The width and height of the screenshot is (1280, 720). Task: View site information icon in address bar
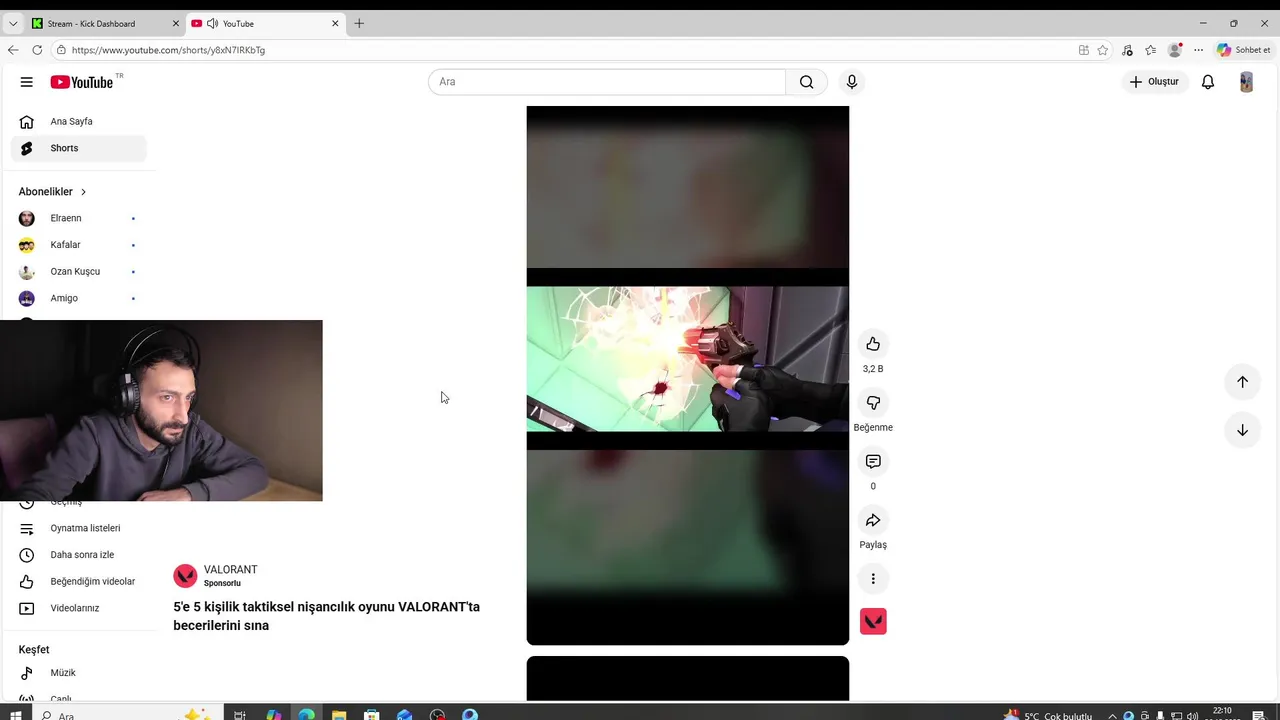(61, 50)
